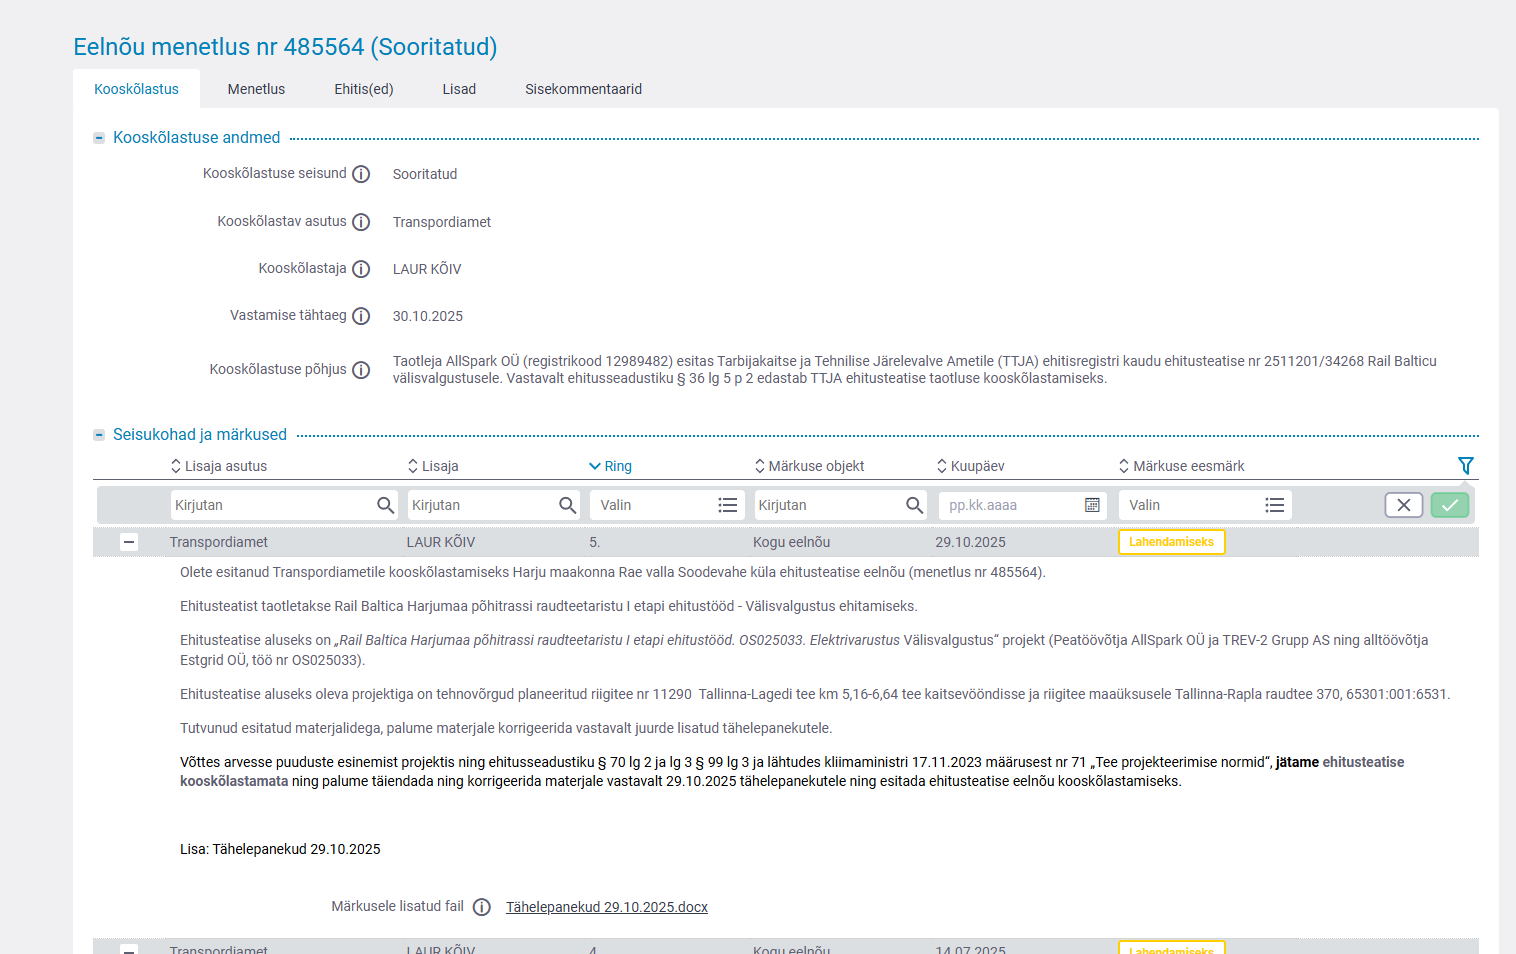Collapse the Seisukohad ja märkused section
Viewport: 1516px width, 954px height.
tap(99, 435)
